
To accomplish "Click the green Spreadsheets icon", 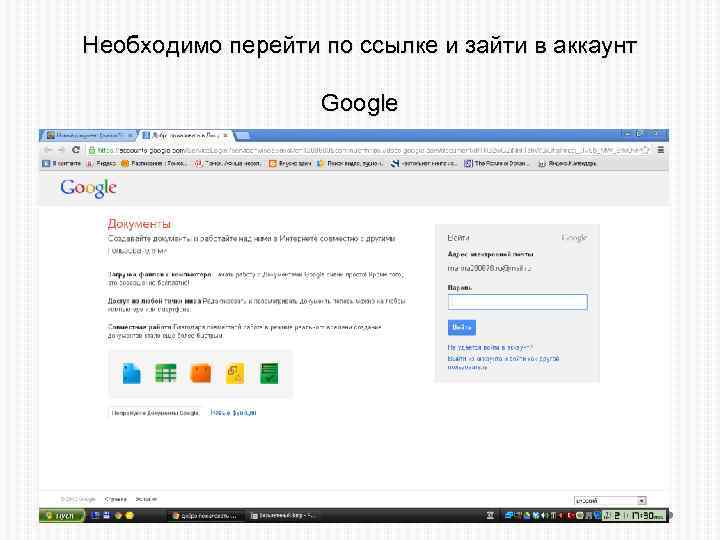I will [166, 373].
